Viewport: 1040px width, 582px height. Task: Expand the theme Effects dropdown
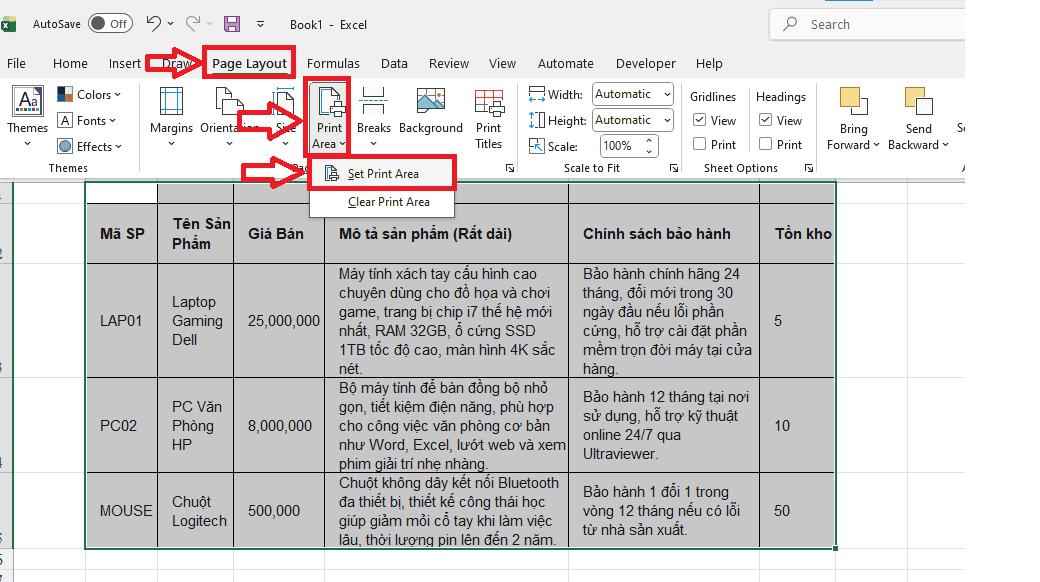click(x=90, y=147)
